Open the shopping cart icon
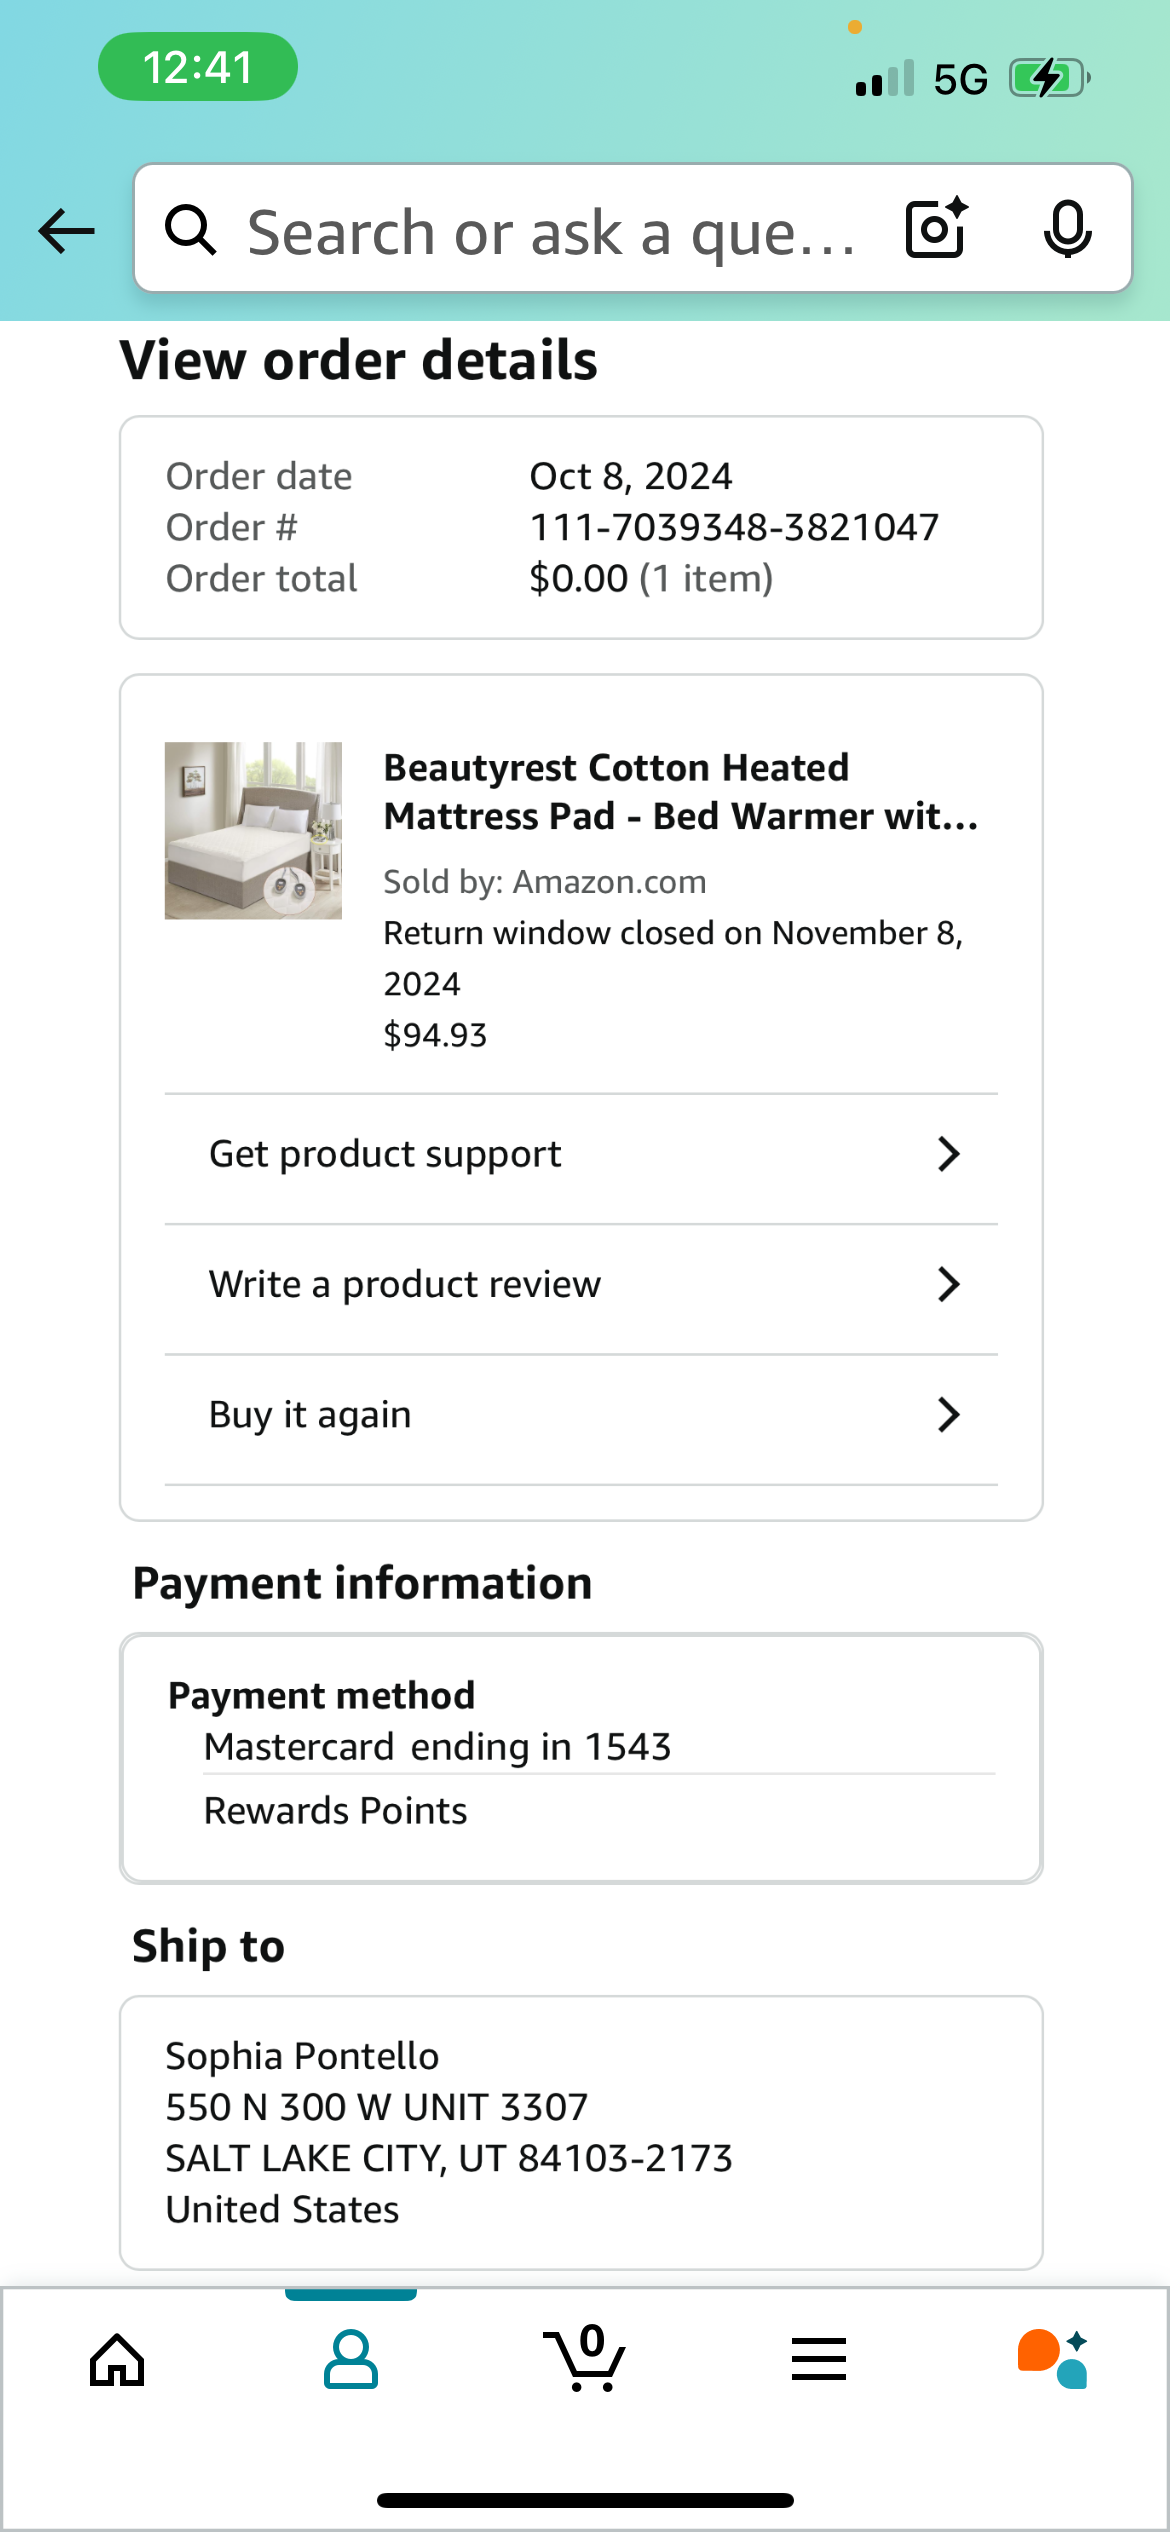 pyautogui.click(x=585, y=2358)
